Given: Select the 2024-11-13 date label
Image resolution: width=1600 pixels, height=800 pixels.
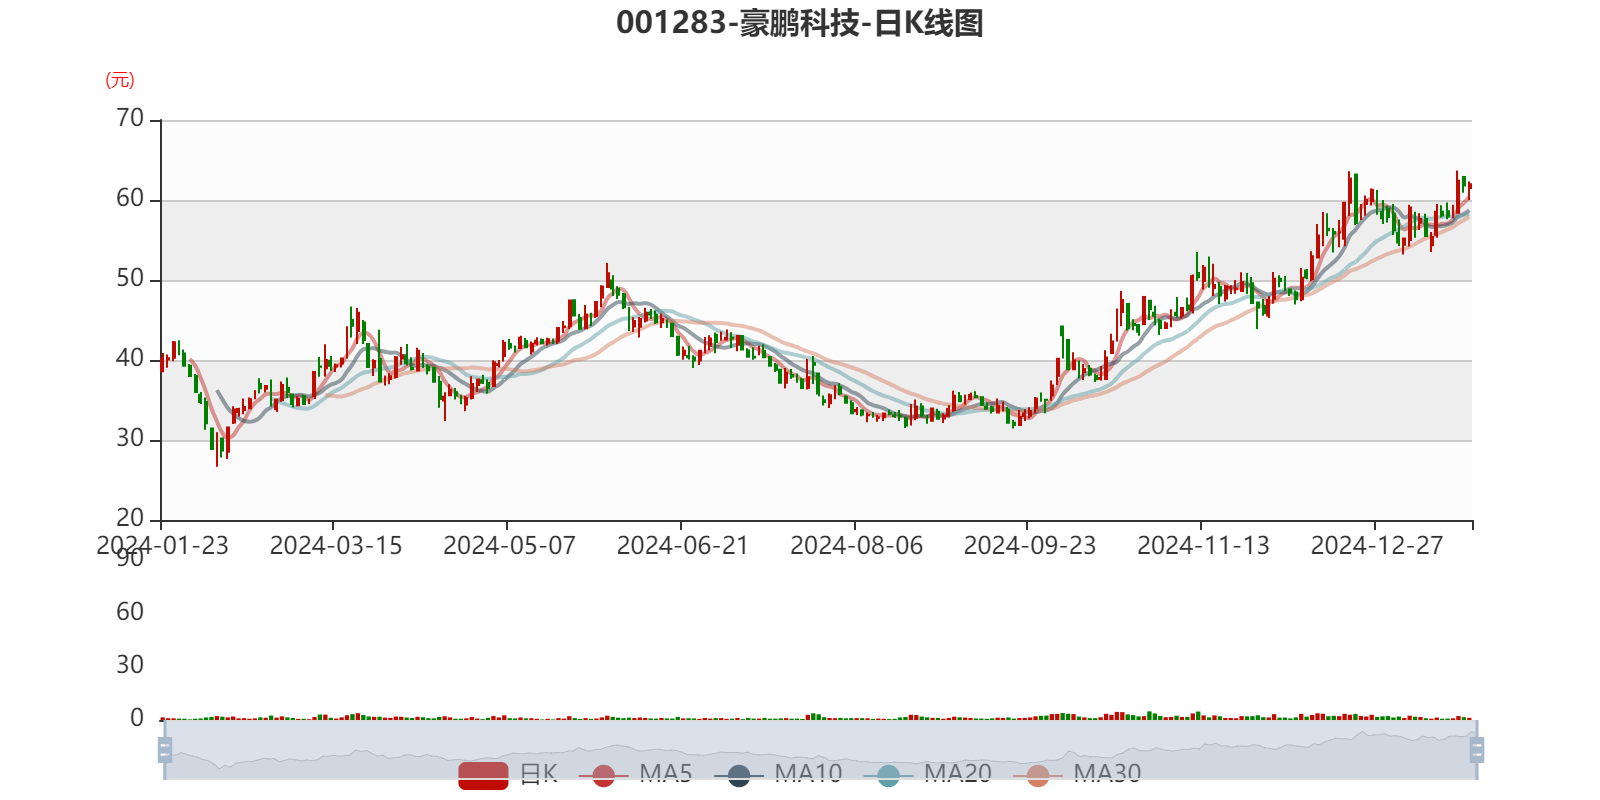Looking at the screenshot, I should coord(1204,546).
